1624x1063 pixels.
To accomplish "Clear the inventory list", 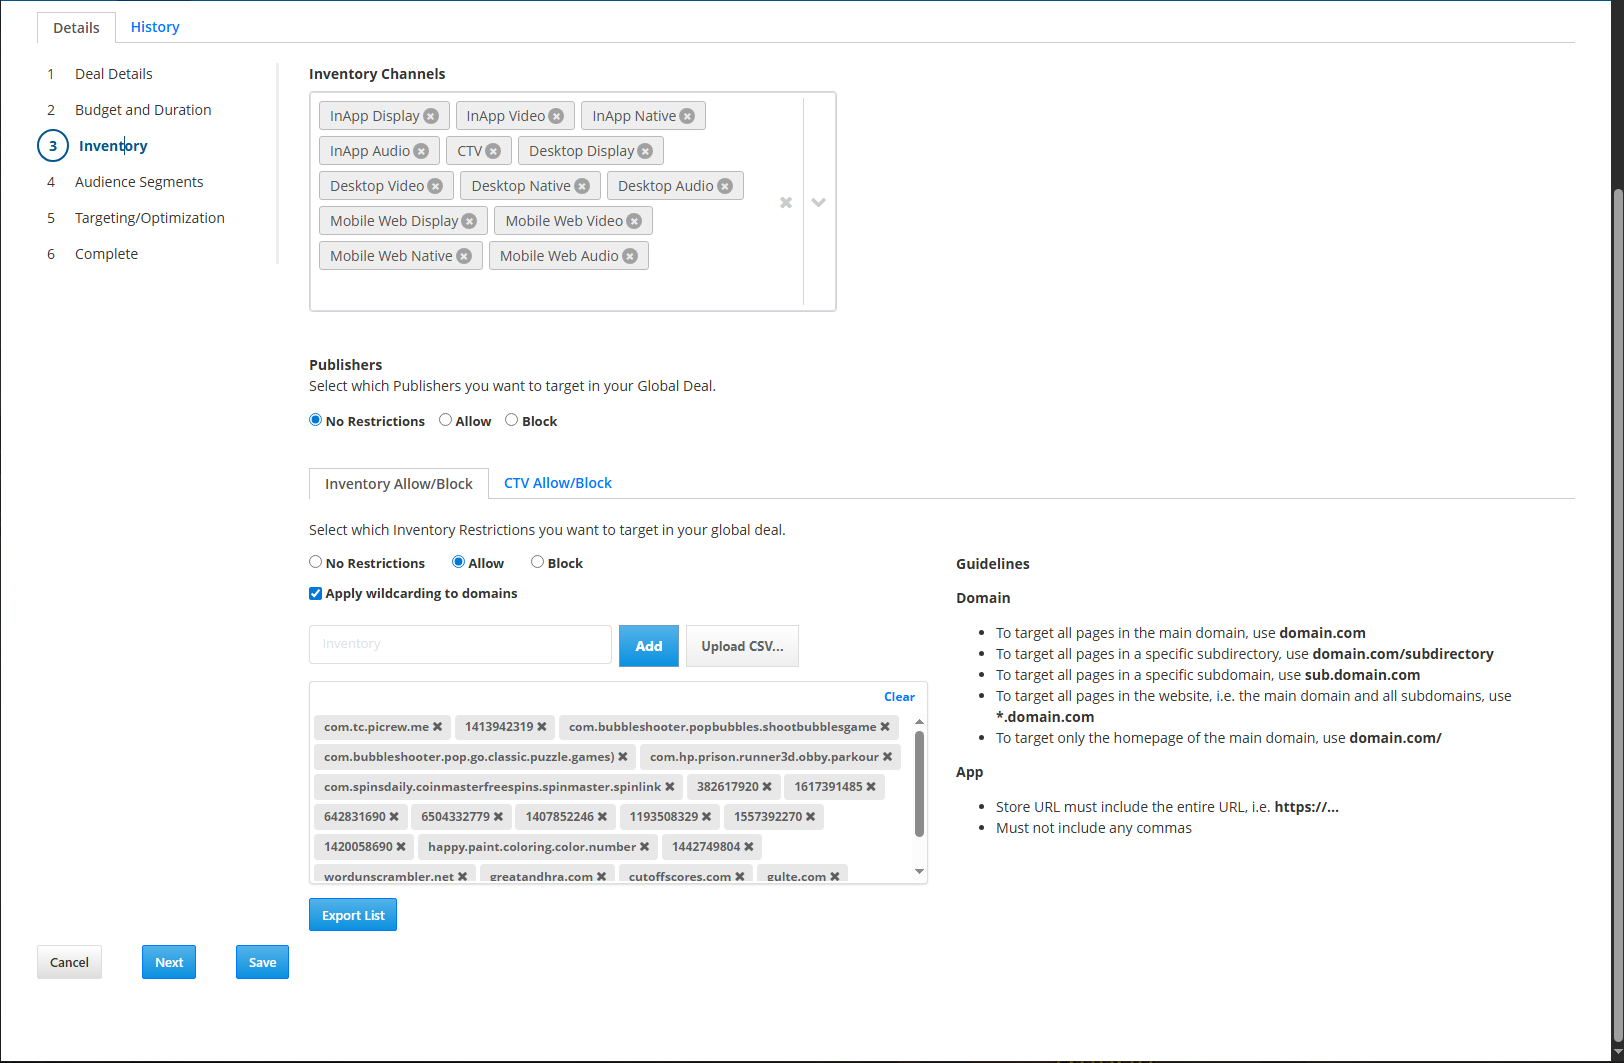I will click(898, 697).
